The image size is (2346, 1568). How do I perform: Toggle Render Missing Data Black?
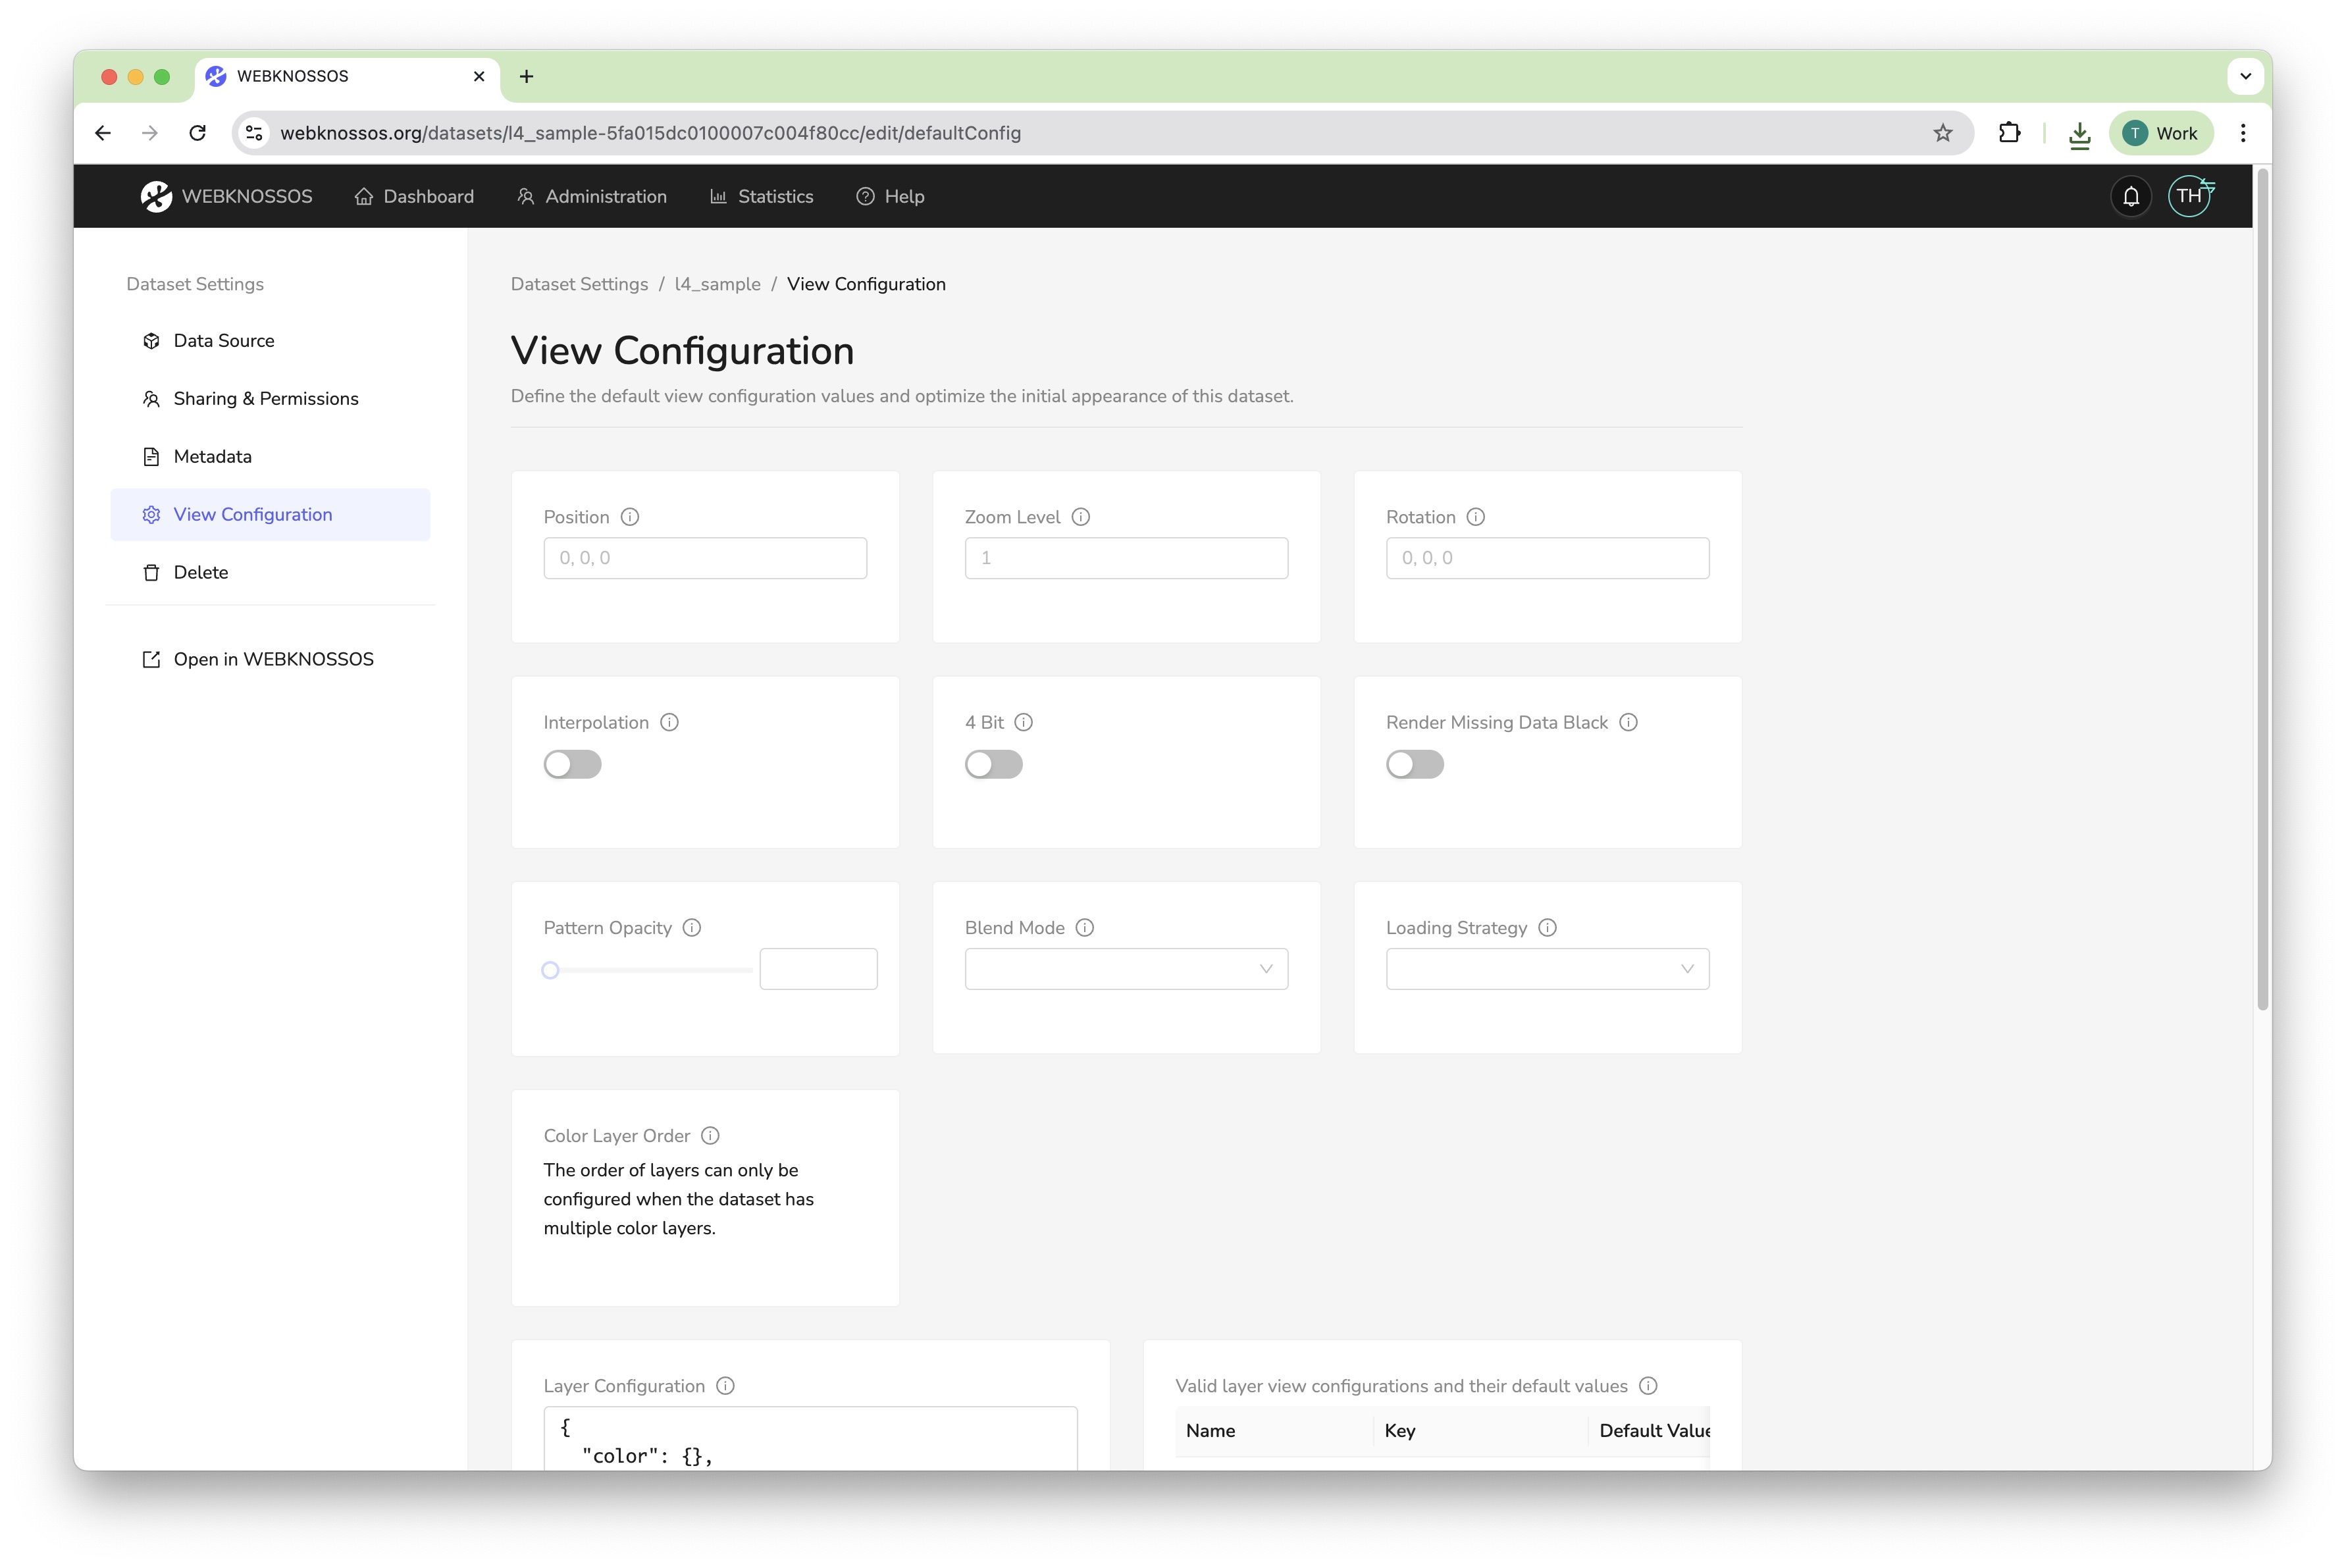[1414, 764]
